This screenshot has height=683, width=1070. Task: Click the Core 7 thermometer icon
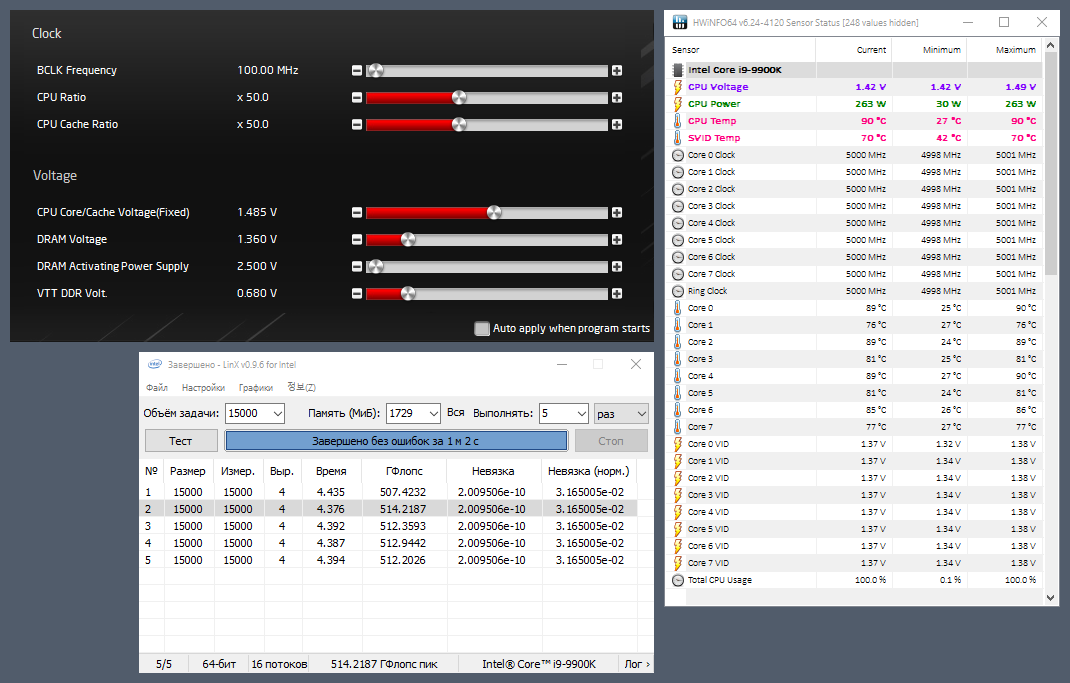click(678, 427)
